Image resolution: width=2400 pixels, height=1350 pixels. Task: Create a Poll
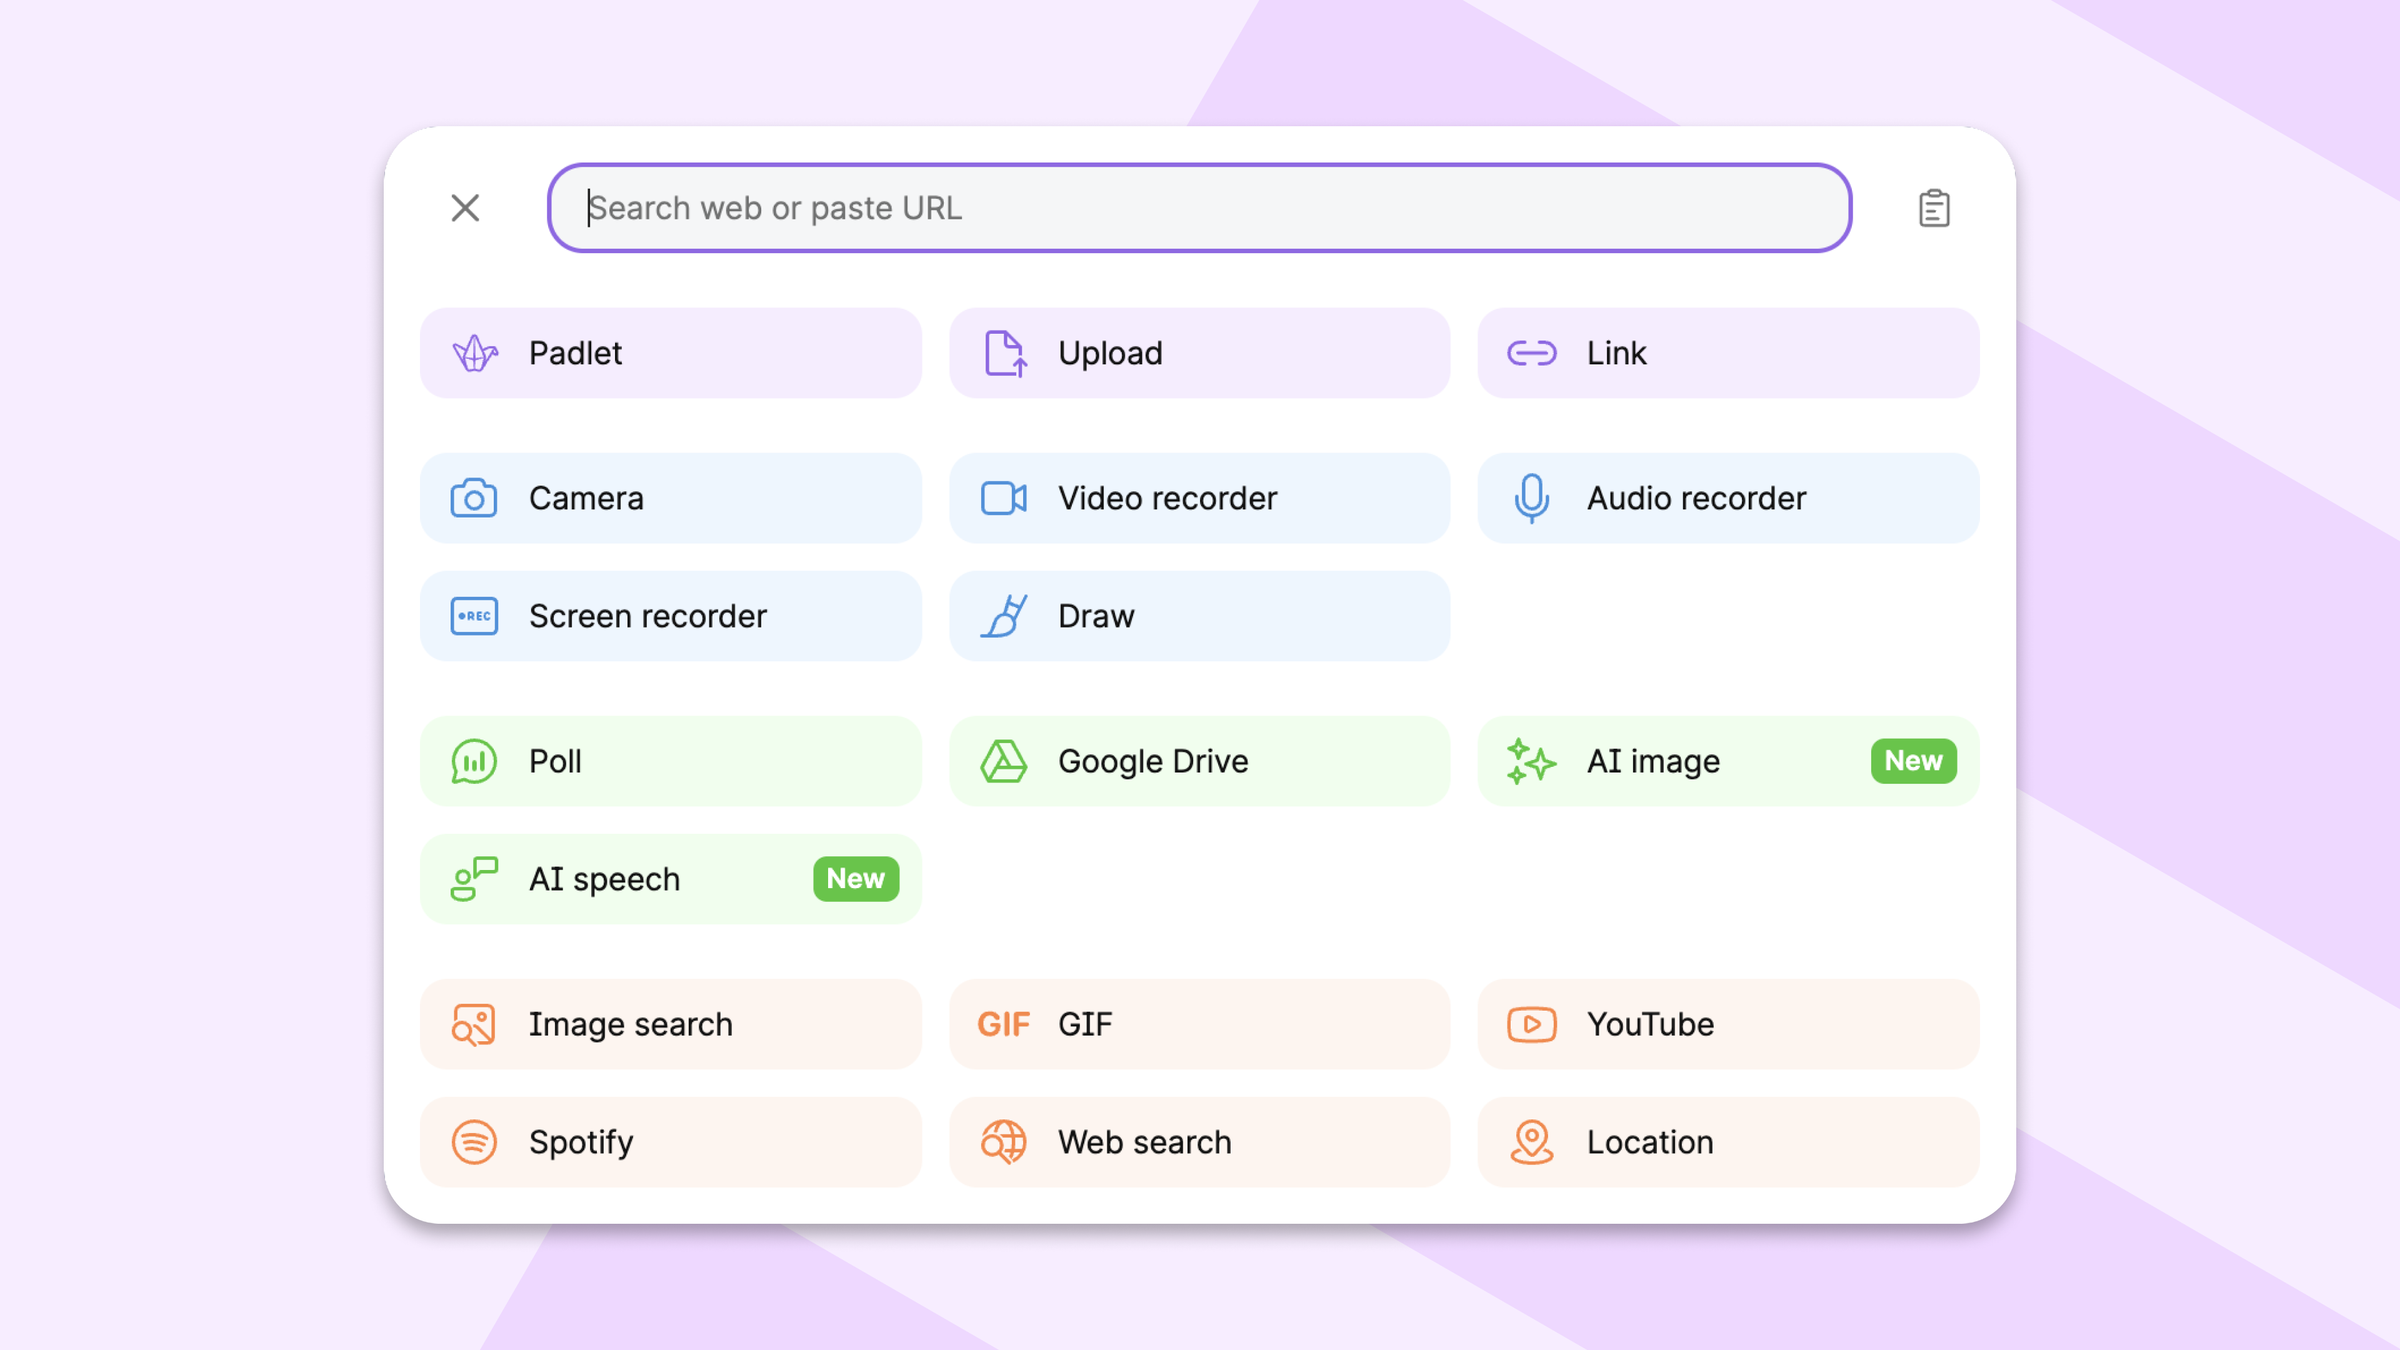pyautogui.click(x=670, y=761)
